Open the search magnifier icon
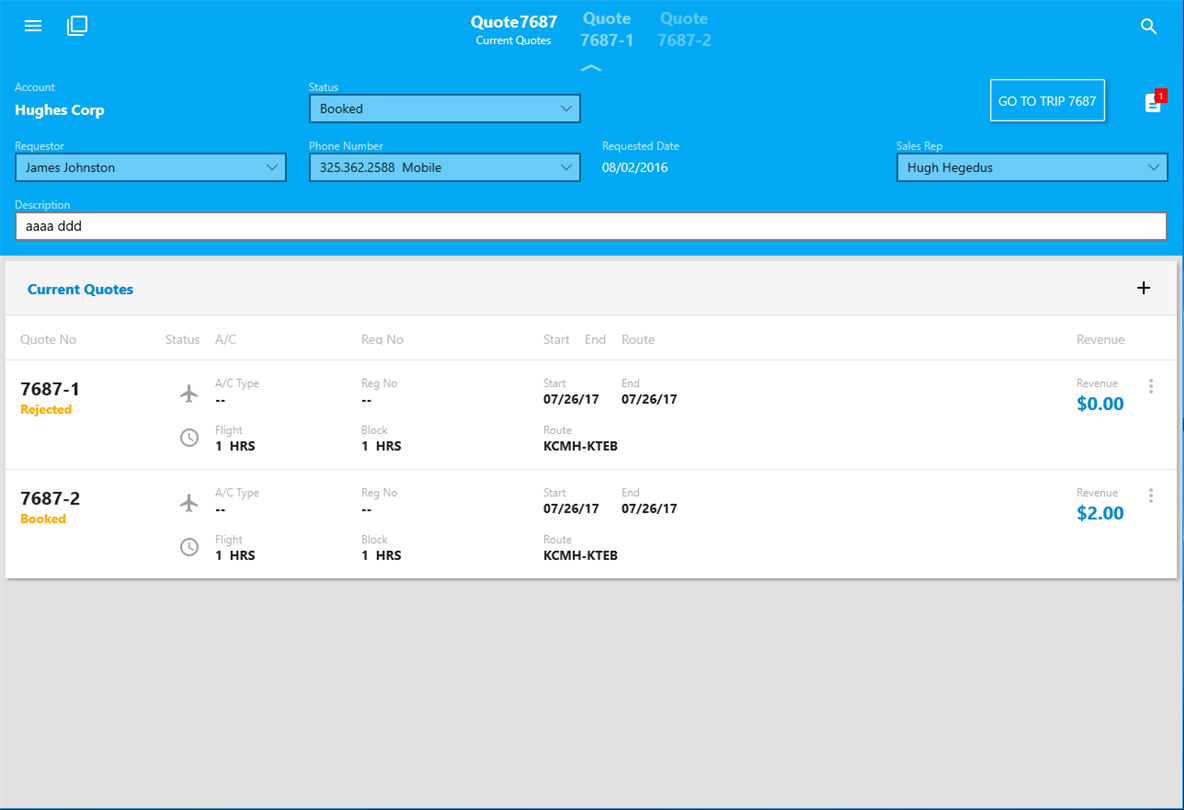 coord(1149,26)
